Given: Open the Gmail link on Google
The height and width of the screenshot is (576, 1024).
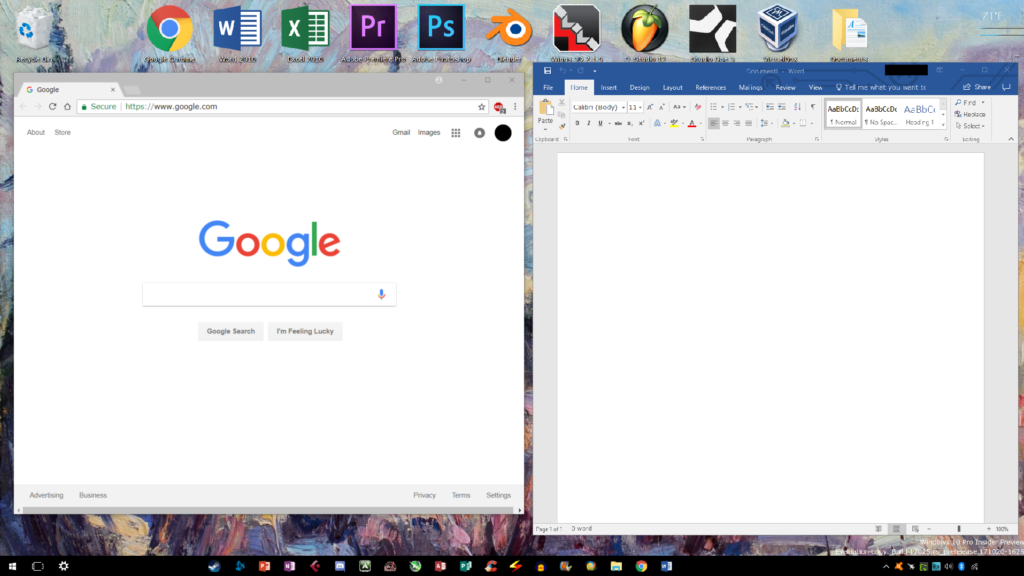Looking at the screenshot, I should coord(401,133).
